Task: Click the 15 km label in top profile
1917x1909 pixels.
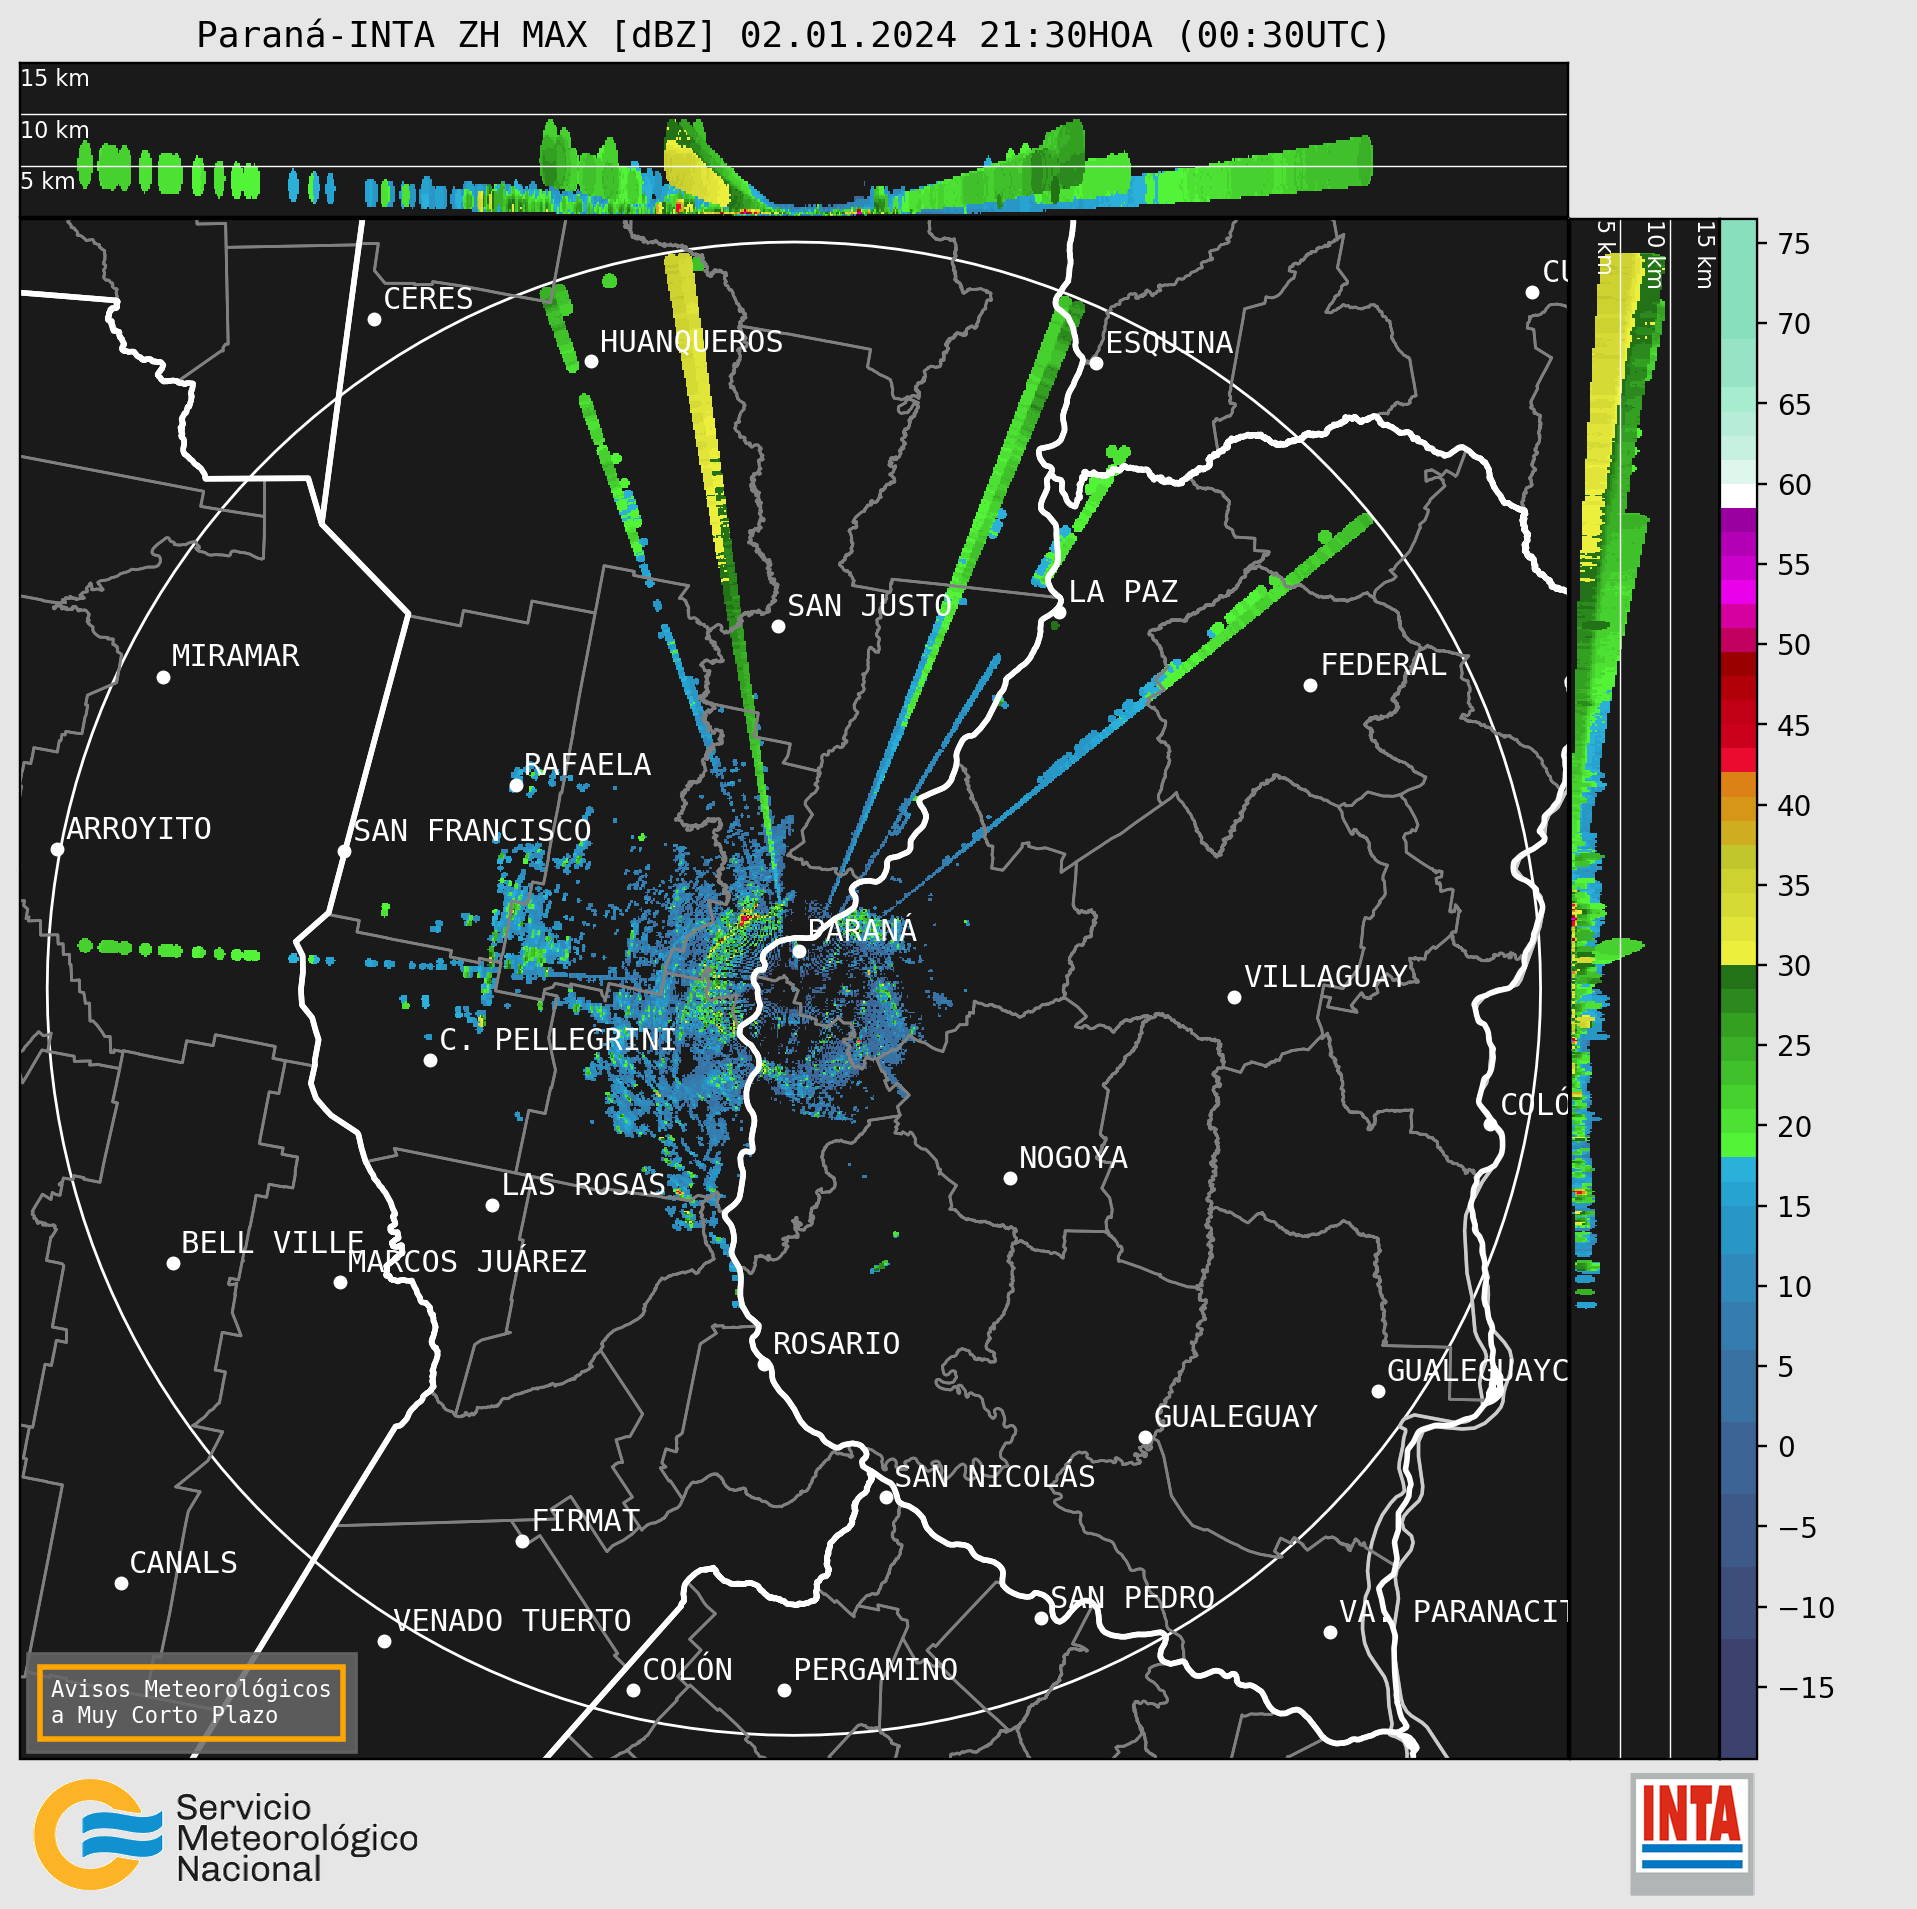Action: 55,77
